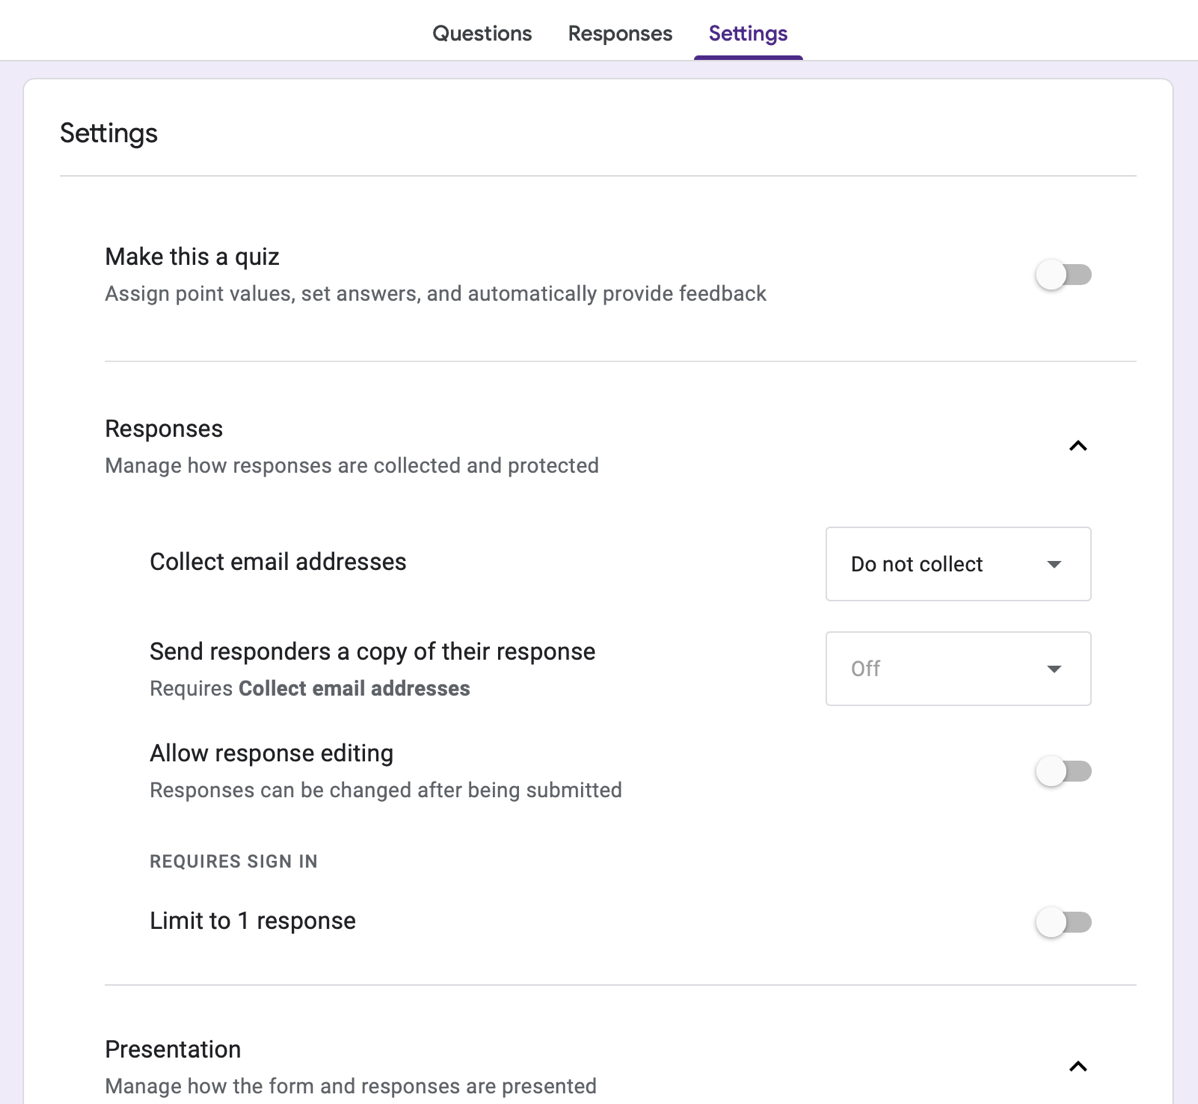This screenshot has height=1104, width=1198.
Task: Click the Responses section heading
Action: pyautogui.click(x=164, y=429)
